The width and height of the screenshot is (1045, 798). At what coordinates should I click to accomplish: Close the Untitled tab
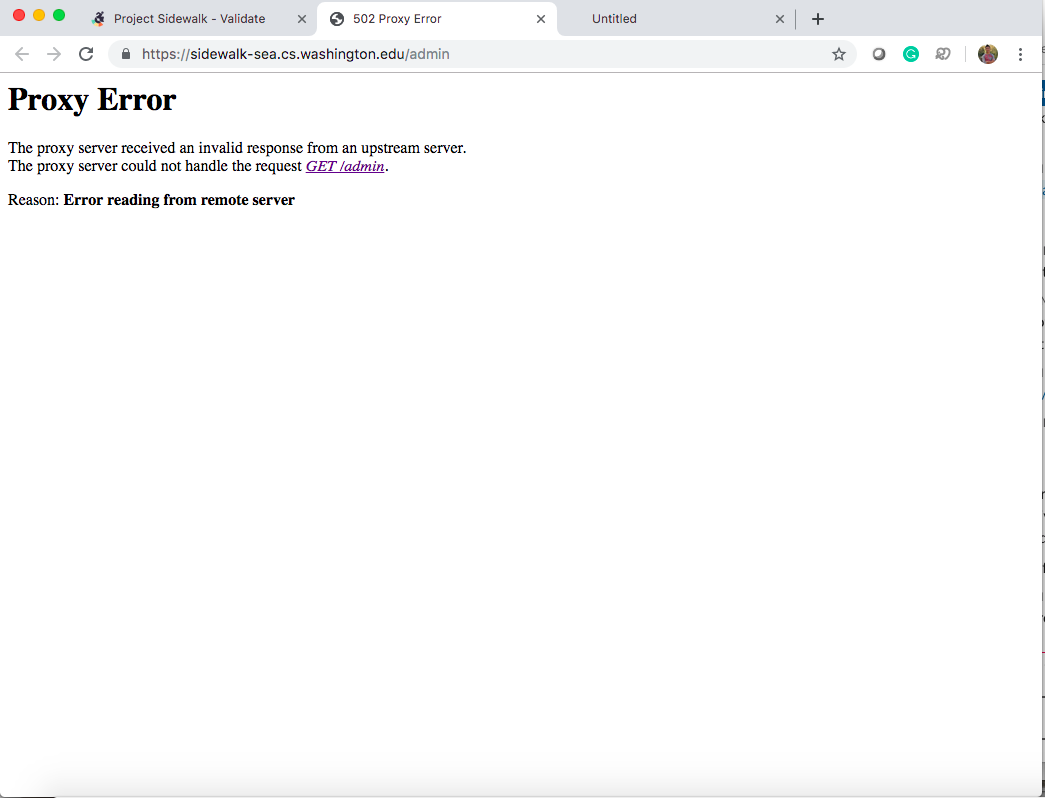780,19
